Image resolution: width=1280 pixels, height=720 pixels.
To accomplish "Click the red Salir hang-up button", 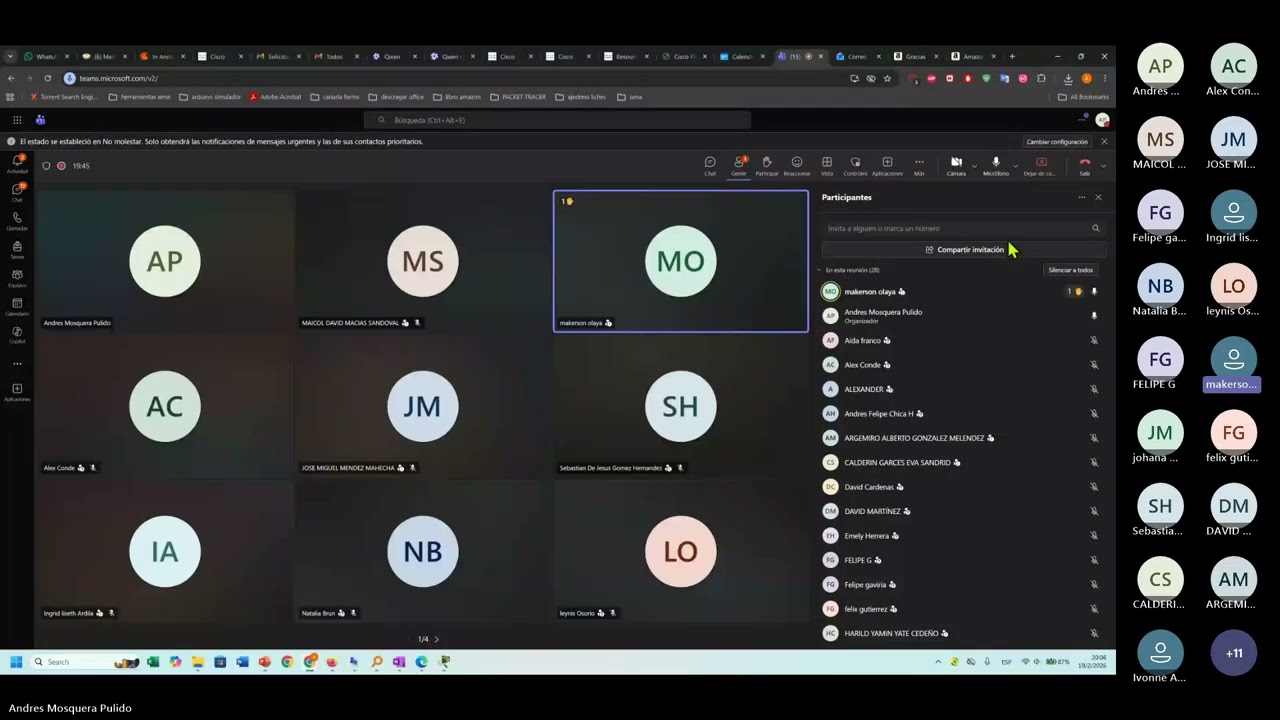I will (x=1085, y=165).
